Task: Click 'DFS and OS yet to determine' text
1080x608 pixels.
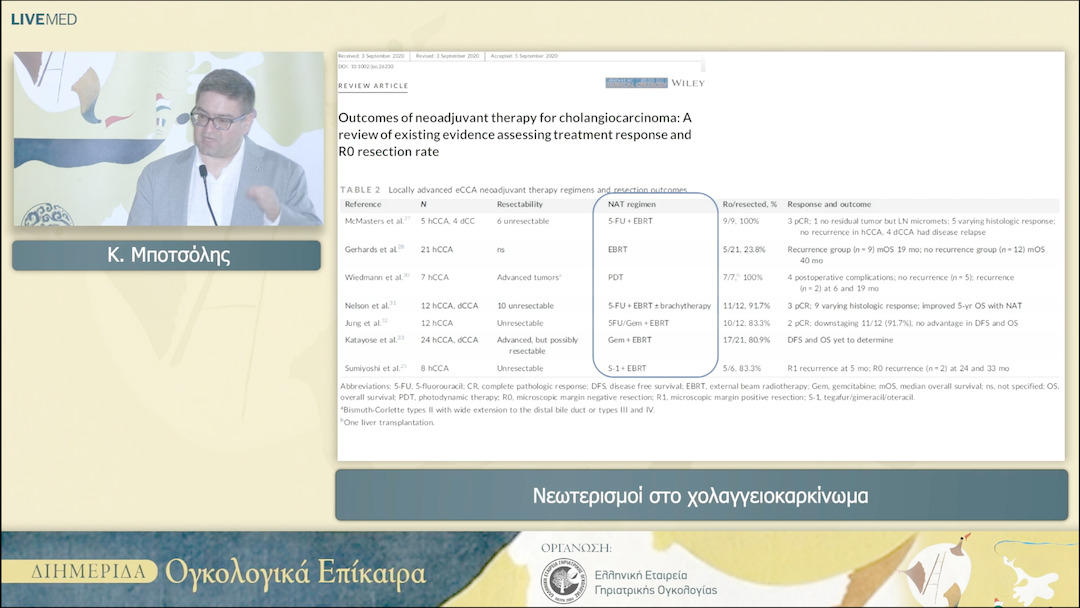Action: (840, 340)
